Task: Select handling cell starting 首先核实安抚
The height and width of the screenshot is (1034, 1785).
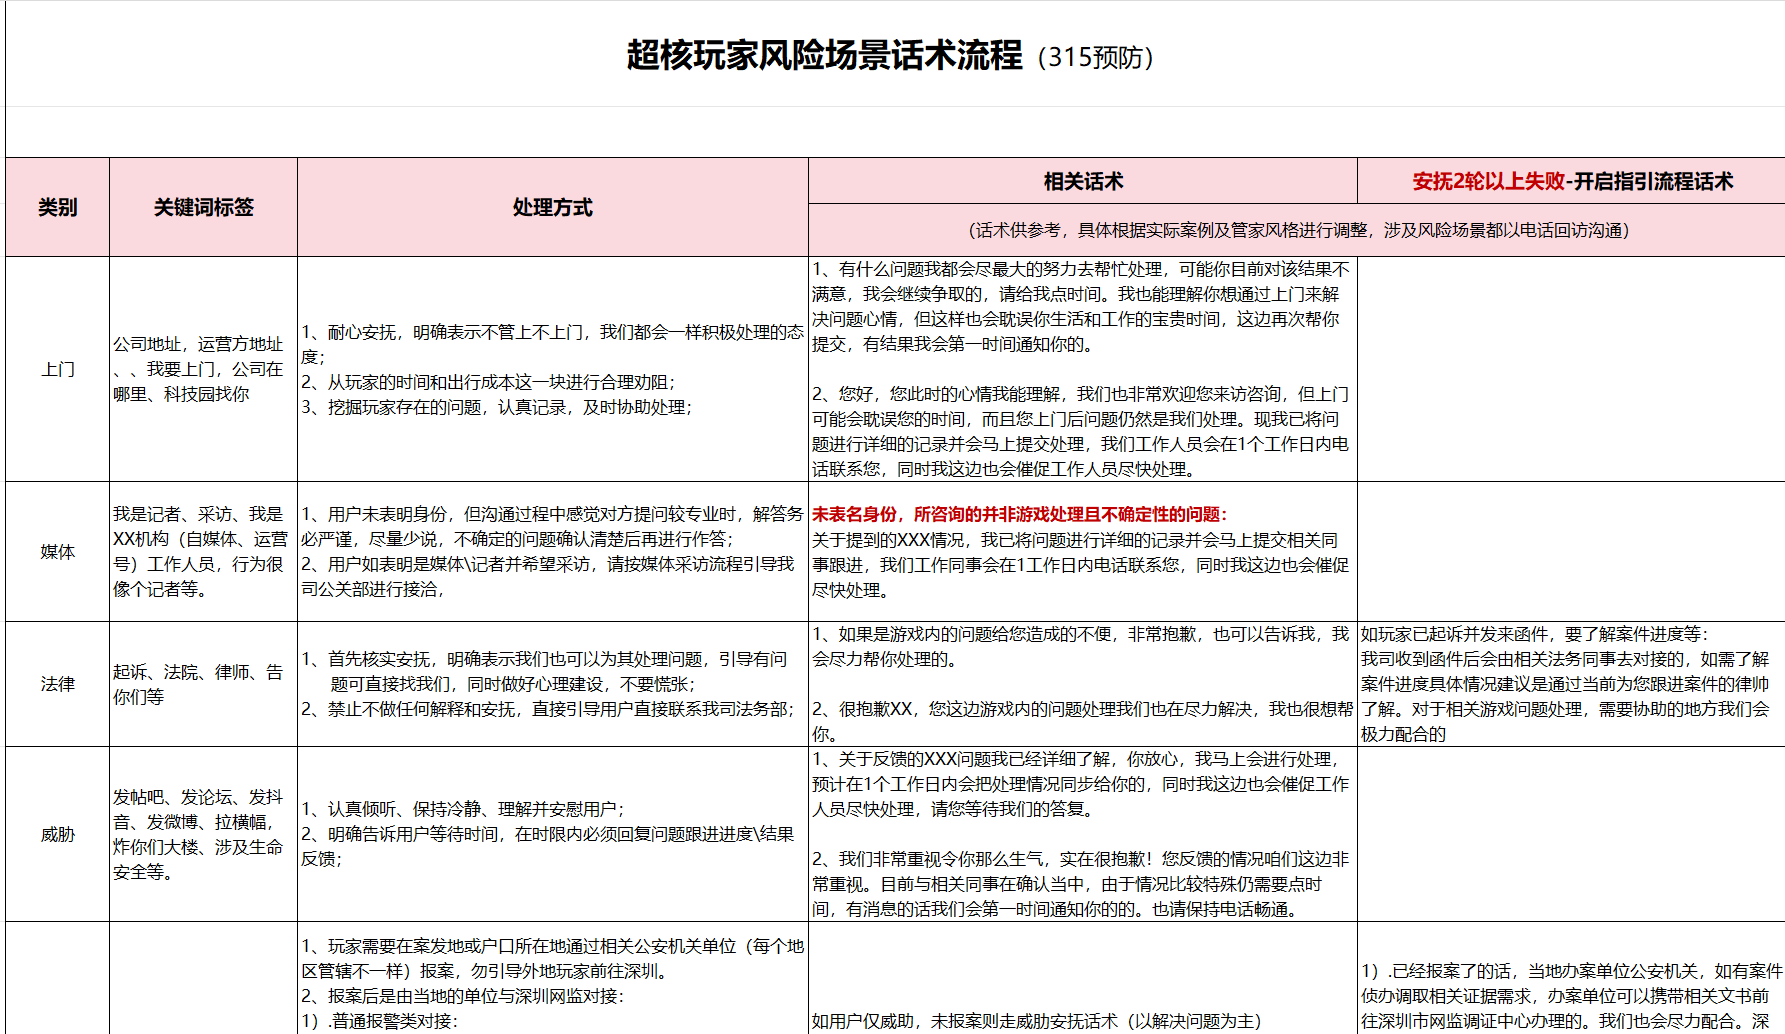Action: (552, 684)
